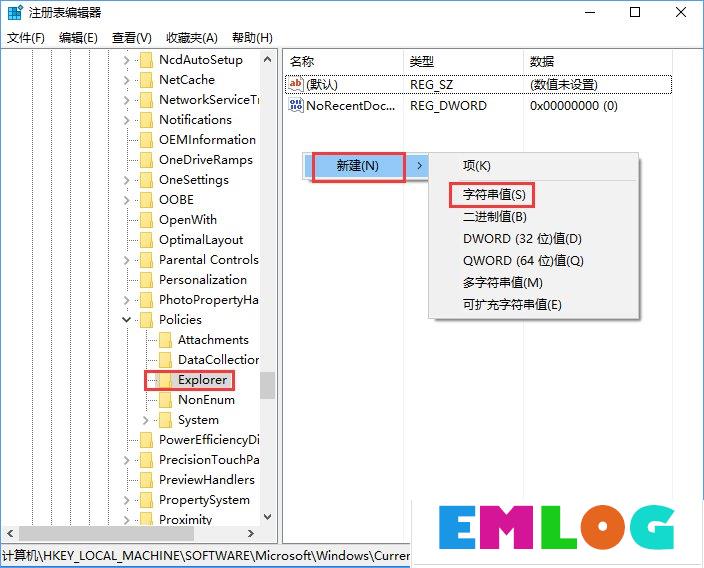Open the 文件(F) menu
This screenshot has width=704, height=568.
click(26, 38)
